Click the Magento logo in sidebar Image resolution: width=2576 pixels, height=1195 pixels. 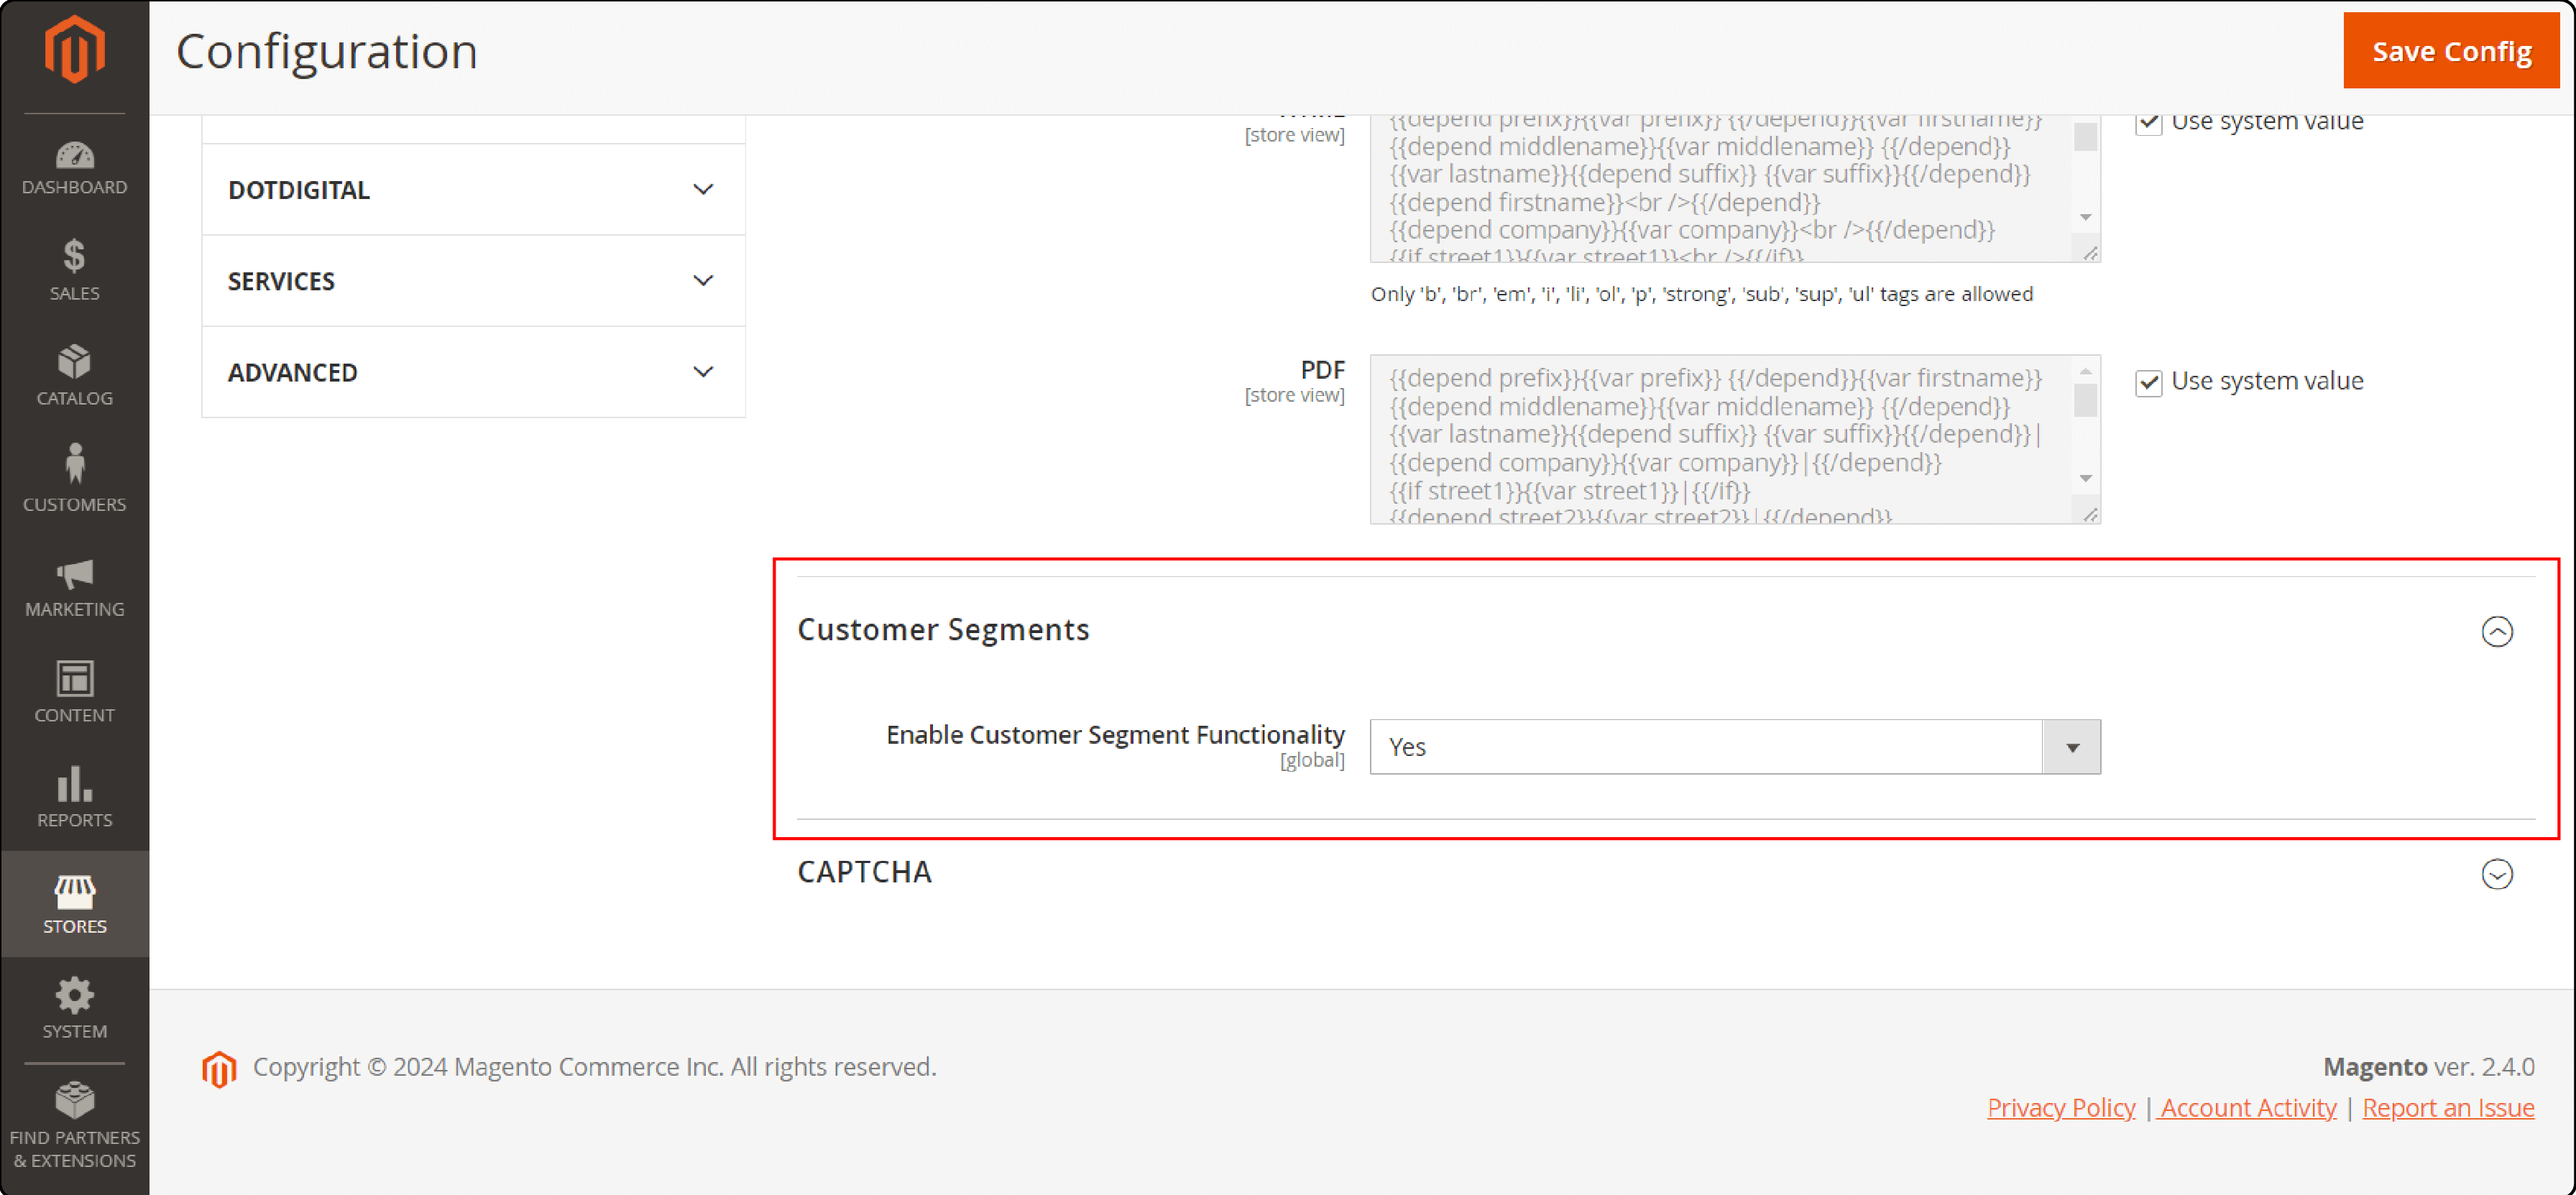(74, 49)
